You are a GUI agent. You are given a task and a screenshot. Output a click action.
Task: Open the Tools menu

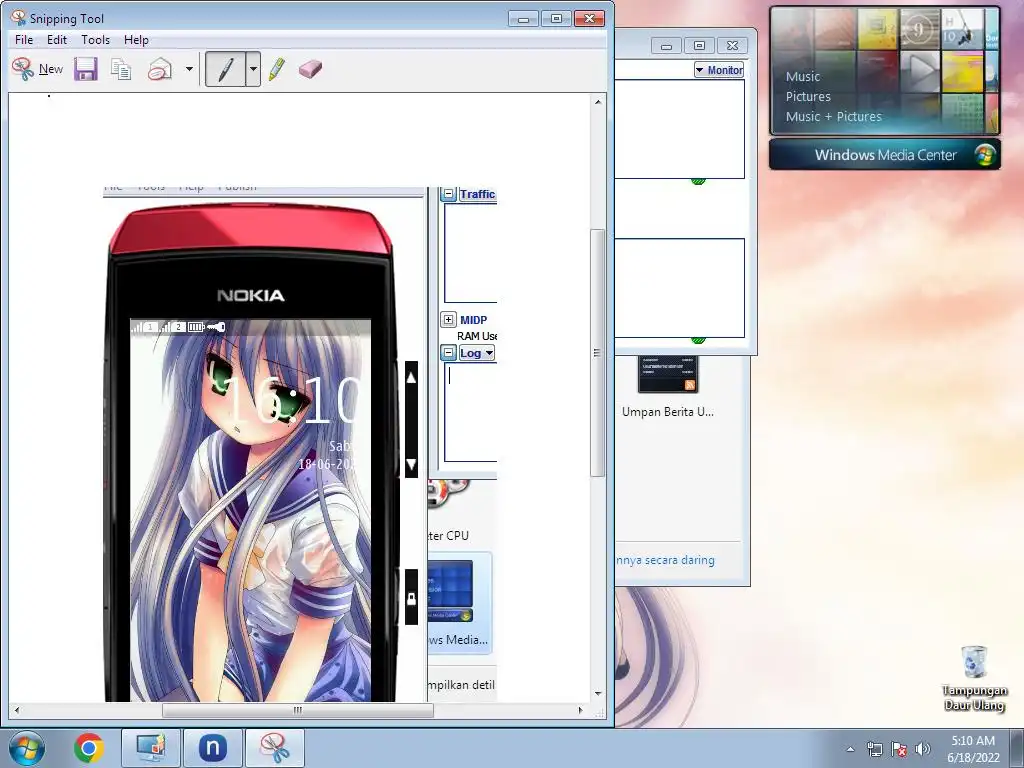click(95, 40)
